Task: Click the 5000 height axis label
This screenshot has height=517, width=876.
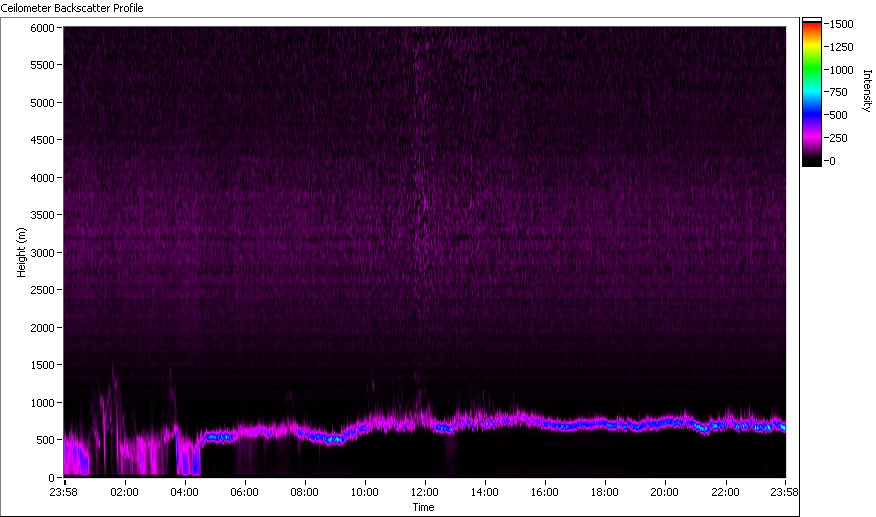Action: 42,103
